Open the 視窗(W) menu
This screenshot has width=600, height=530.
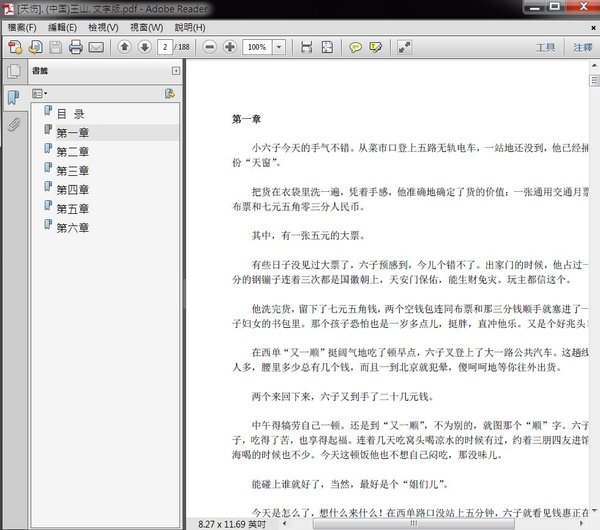coord(146,28)
